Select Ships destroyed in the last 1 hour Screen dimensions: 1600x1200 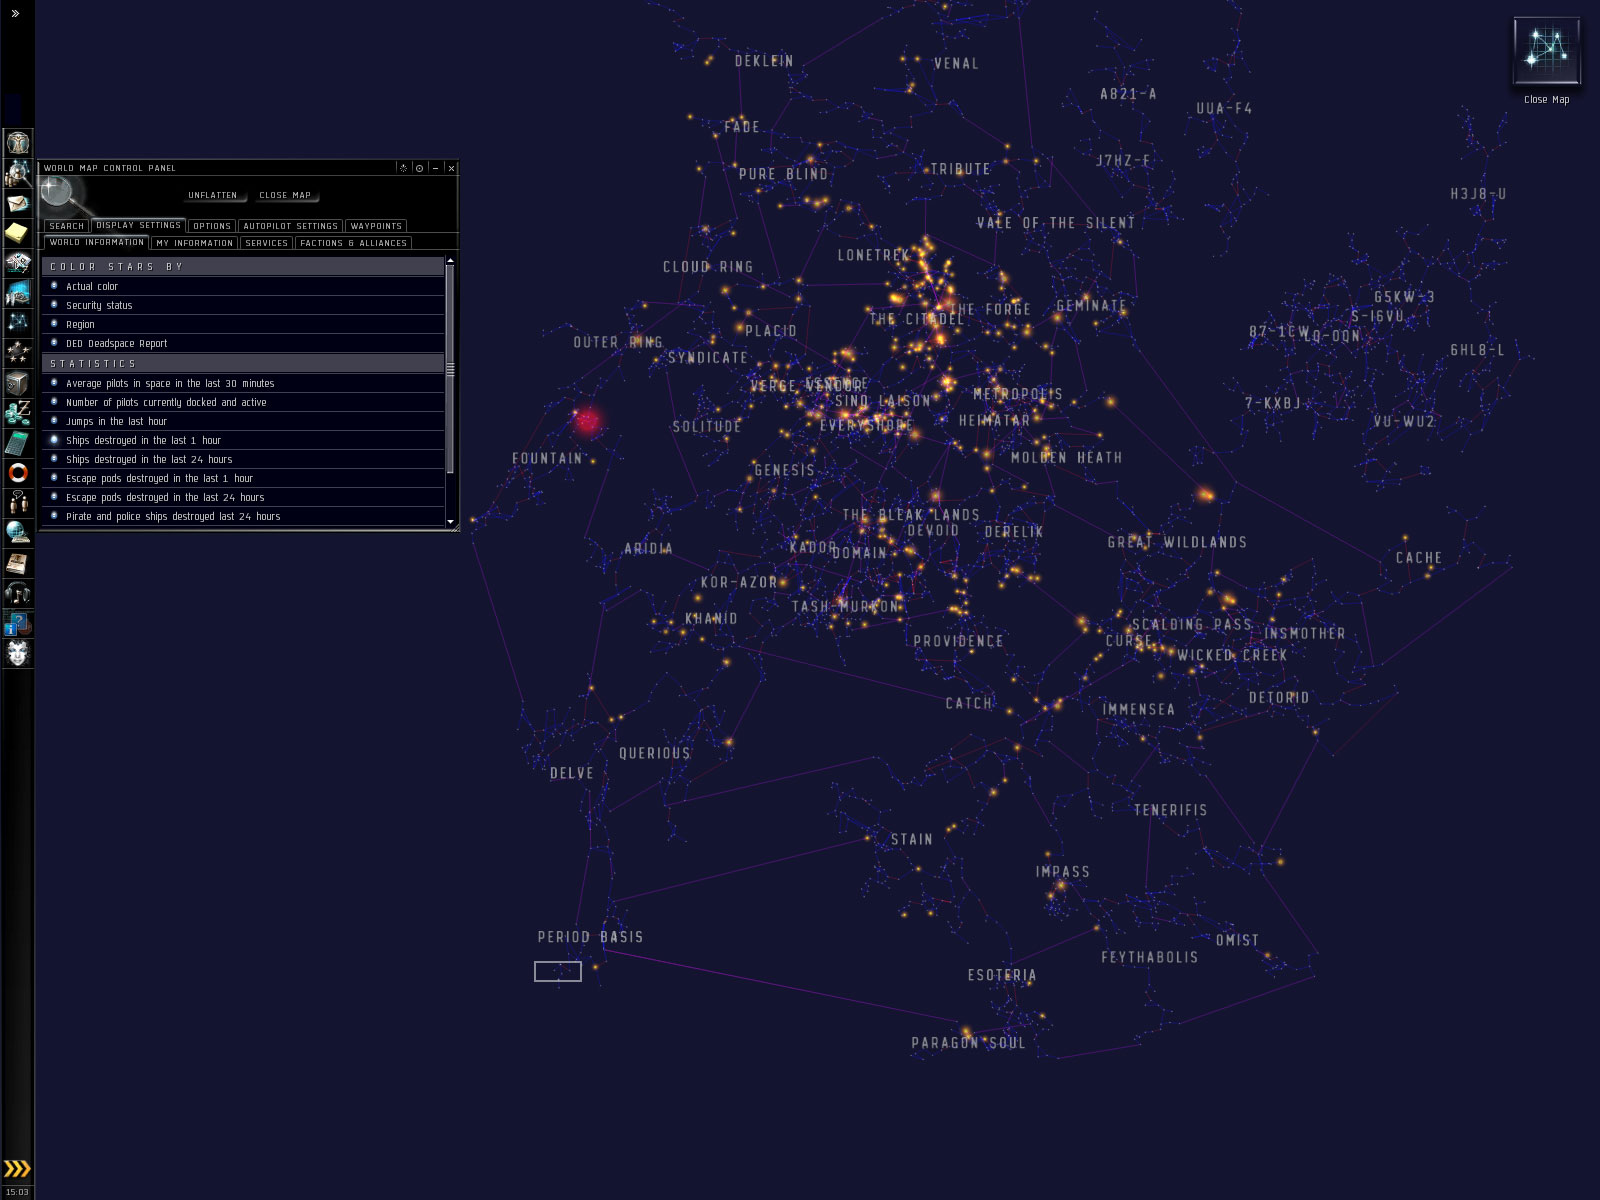[243, 440]
